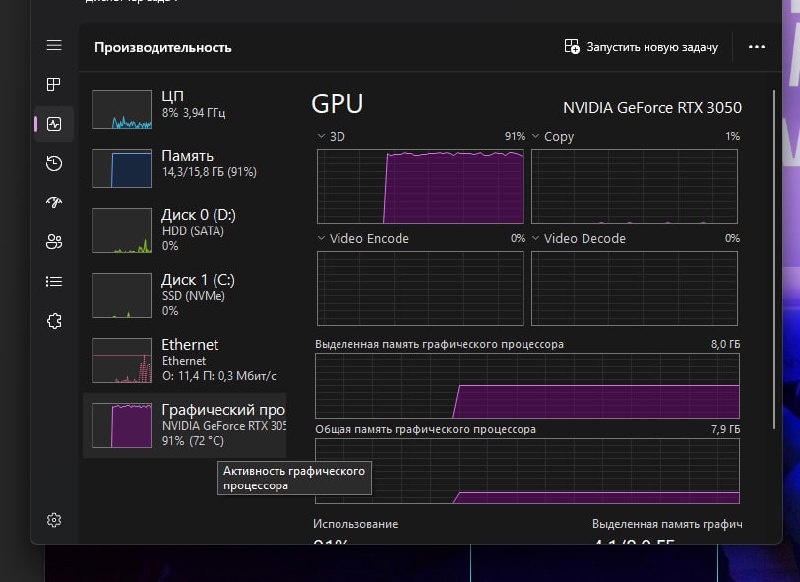The width and height of the screenshot is (800, 582).
Task: Open the Video Decode engine dropdown
Action: coord(535,238)
